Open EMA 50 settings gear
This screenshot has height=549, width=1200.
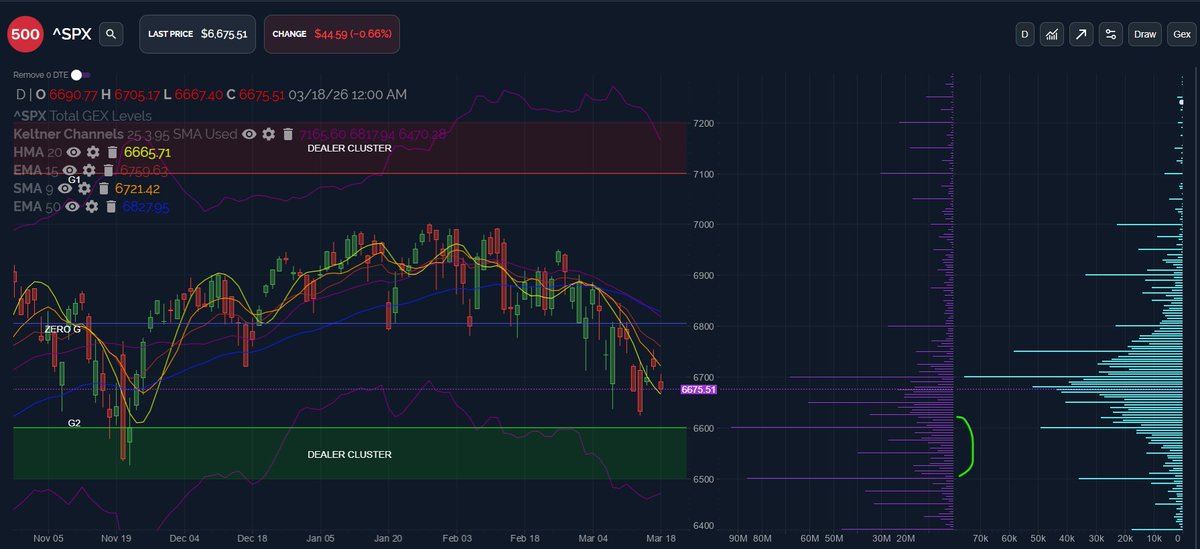click(x=92, y=206)
